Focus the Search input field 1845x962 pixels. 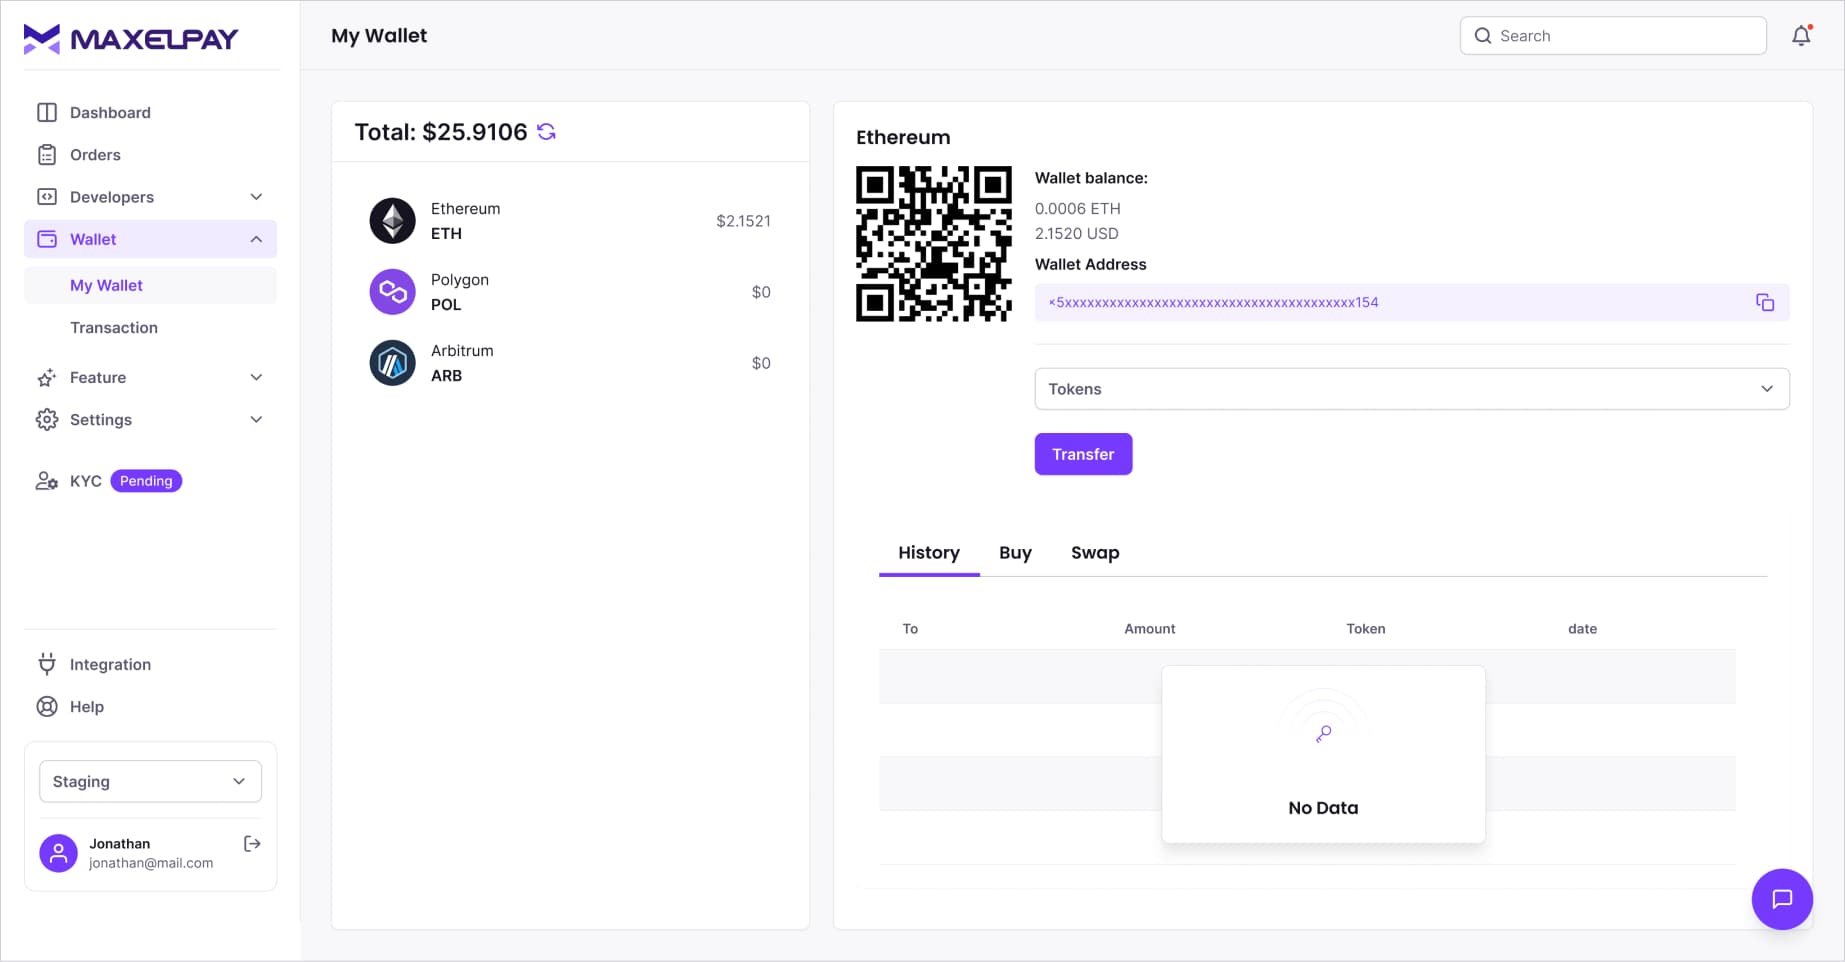[1613, 36]
